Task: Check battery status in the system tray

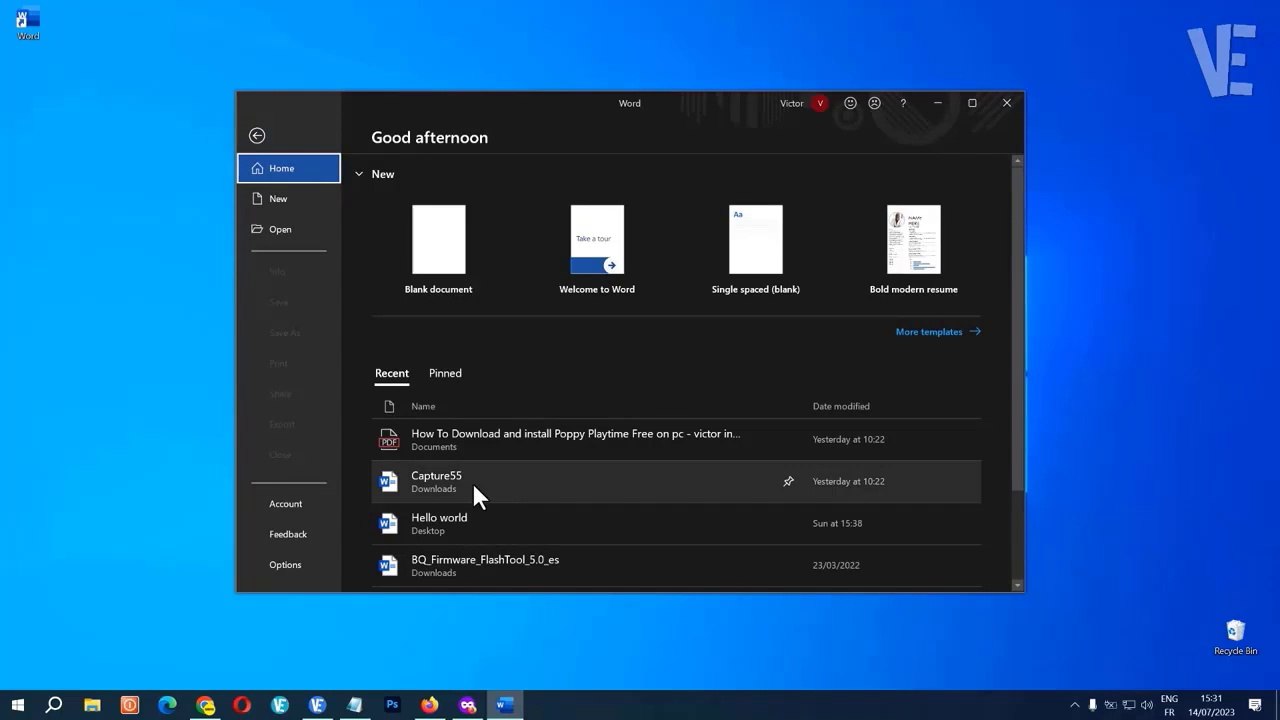Action: click(1111, 705)
